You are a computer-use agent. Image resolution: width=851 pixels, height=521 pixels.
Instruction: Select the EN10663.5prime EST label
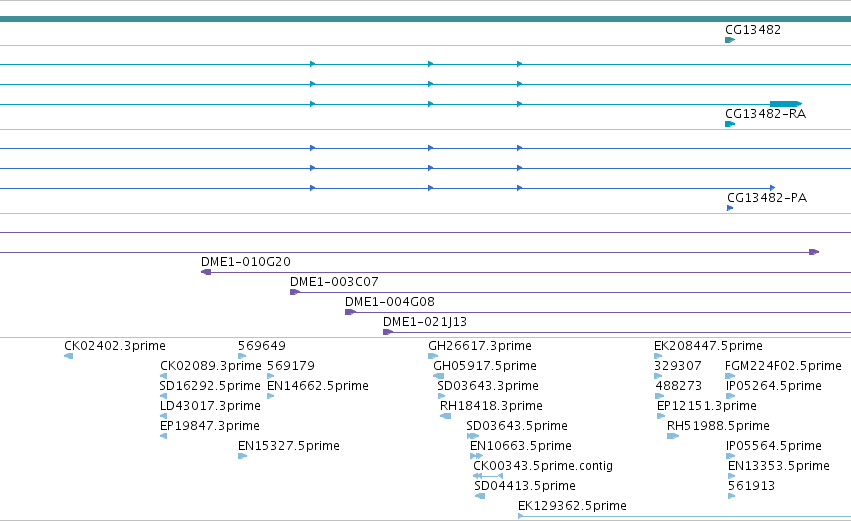(x=520, y=447)
